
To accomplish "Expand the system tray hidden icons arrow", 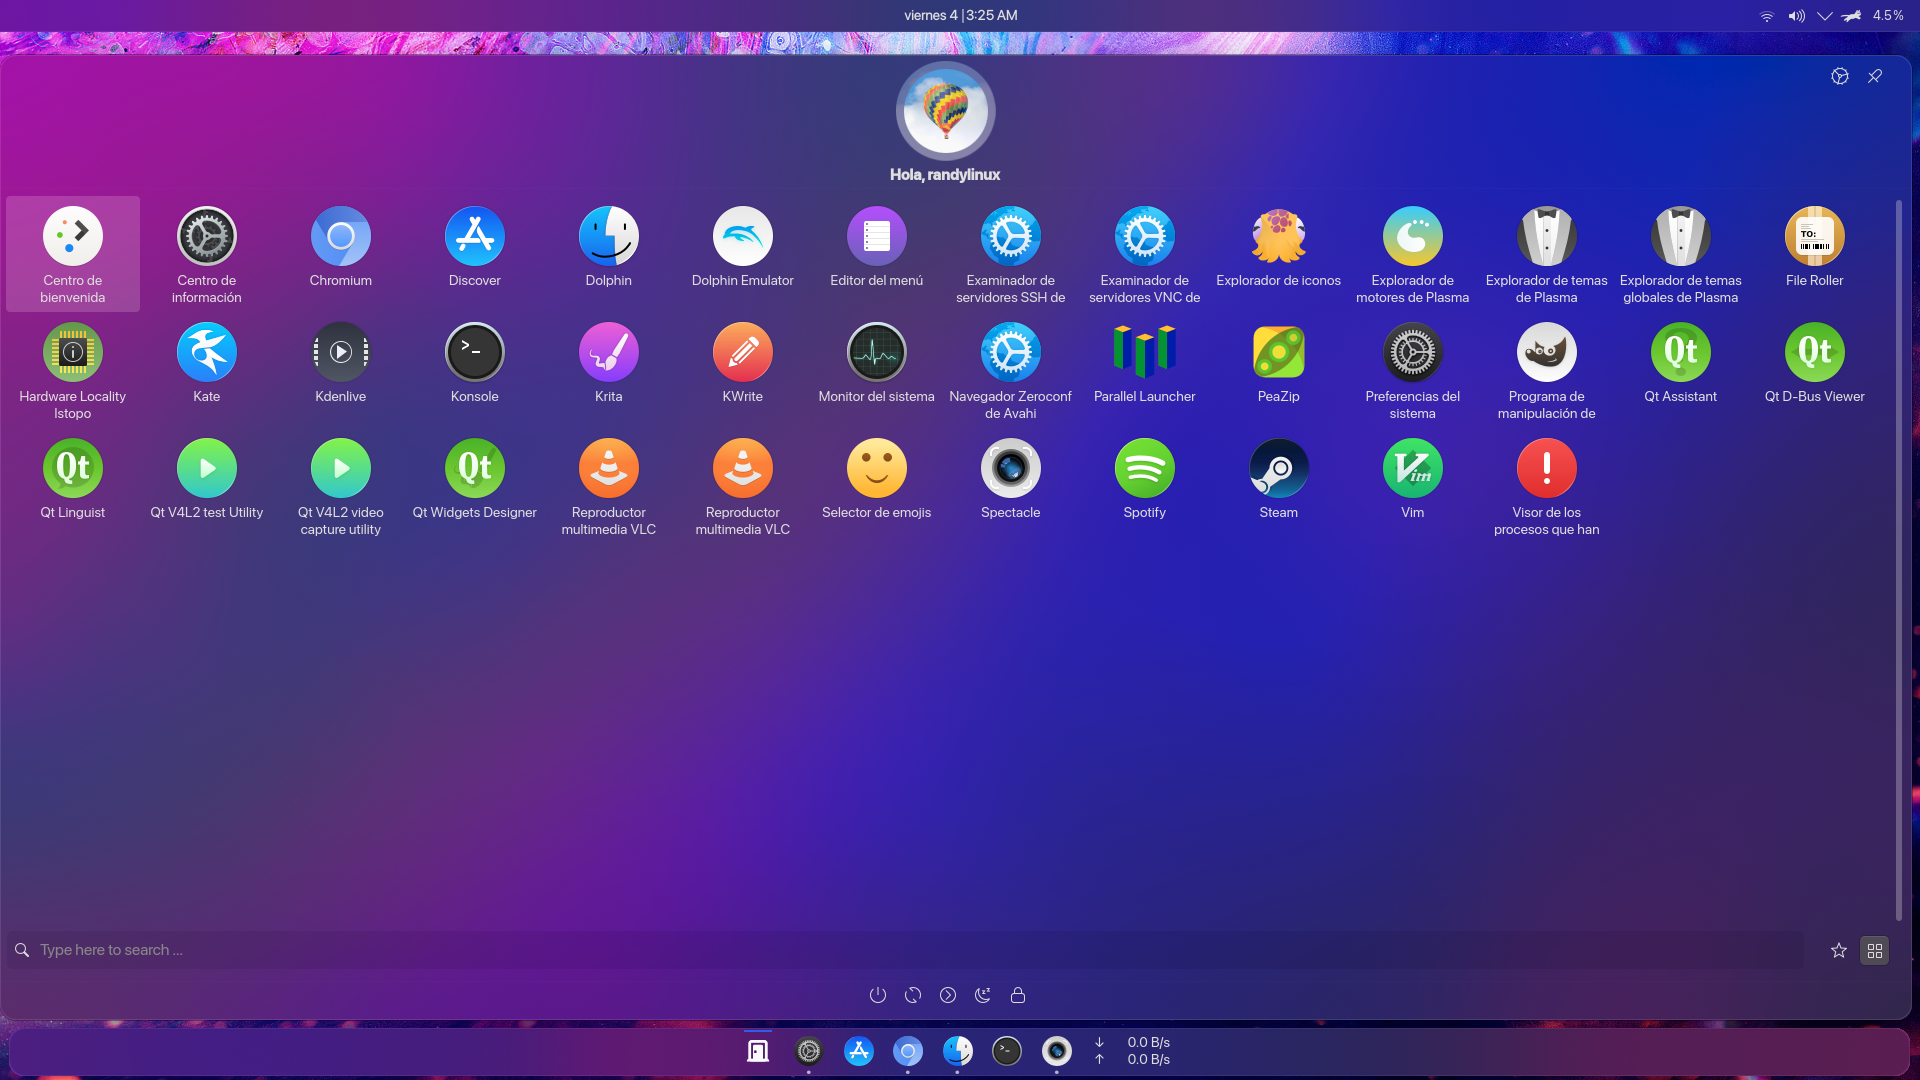I will click(x=1824, y=16).
